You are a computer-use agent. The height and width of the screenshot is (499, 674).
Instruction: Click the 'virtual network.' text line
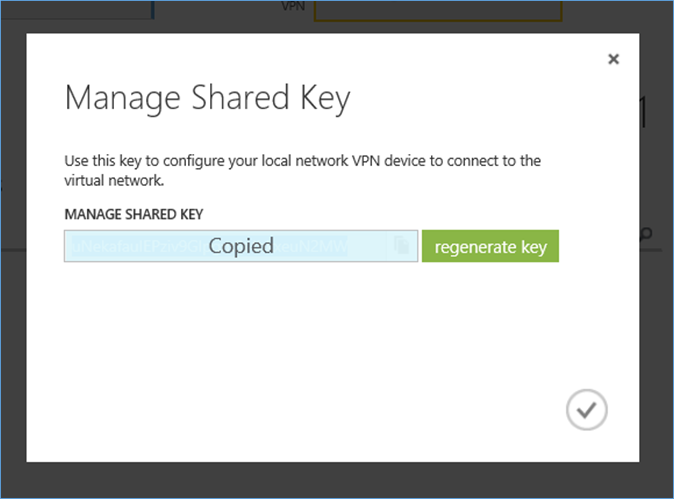pos(114,181)
